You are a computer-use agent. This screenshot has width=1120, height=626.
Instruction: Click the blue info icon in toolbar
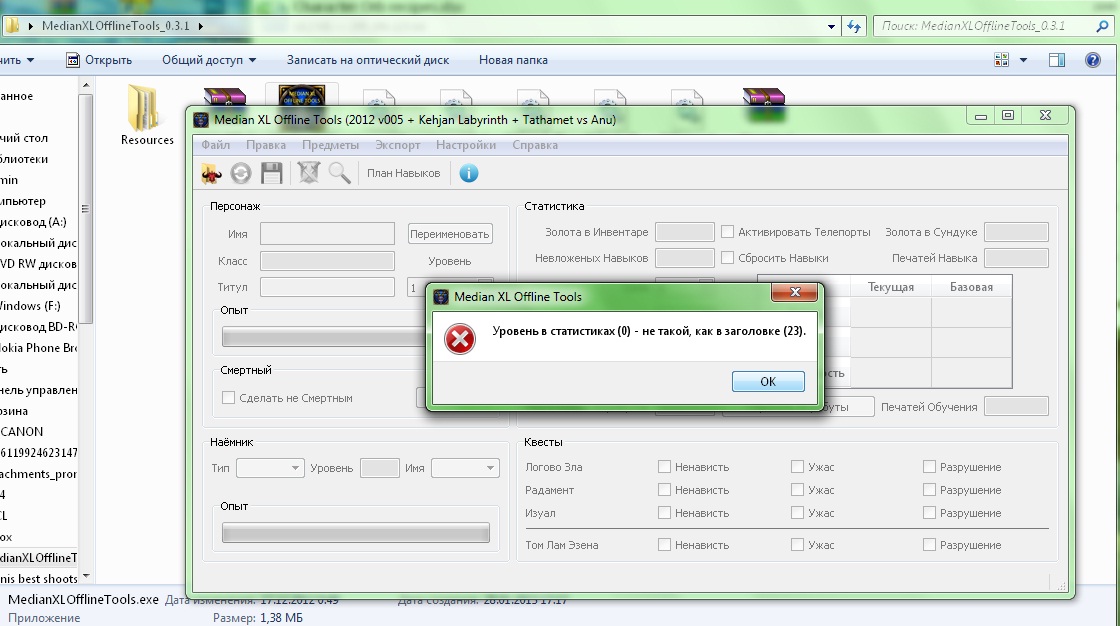(x=469, y=173)
